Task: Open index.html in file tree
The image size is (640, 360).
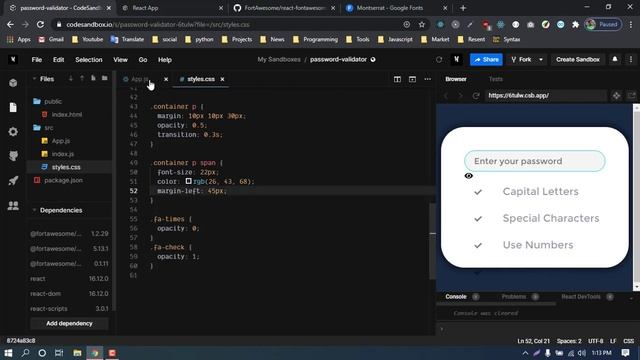Action: coord(67,115)
